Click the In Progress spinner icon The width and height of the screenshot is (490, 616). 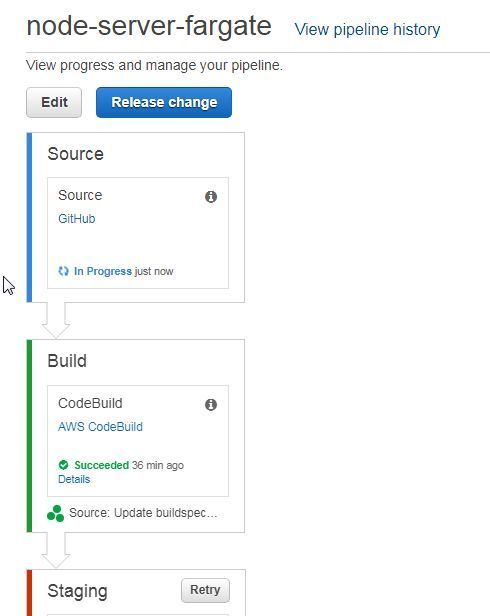coord(63,271)
